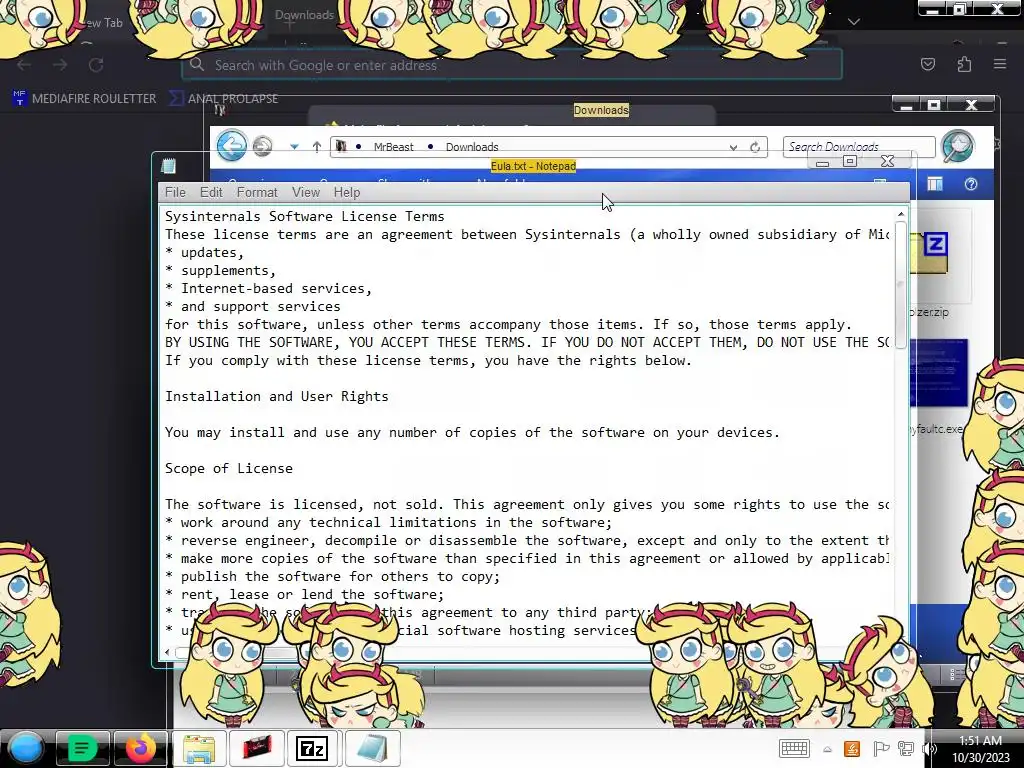Click the Notepad scroll up arrow
Image resolution: width=1024 pixels, height=768 pixels.
tap(901, 214)
